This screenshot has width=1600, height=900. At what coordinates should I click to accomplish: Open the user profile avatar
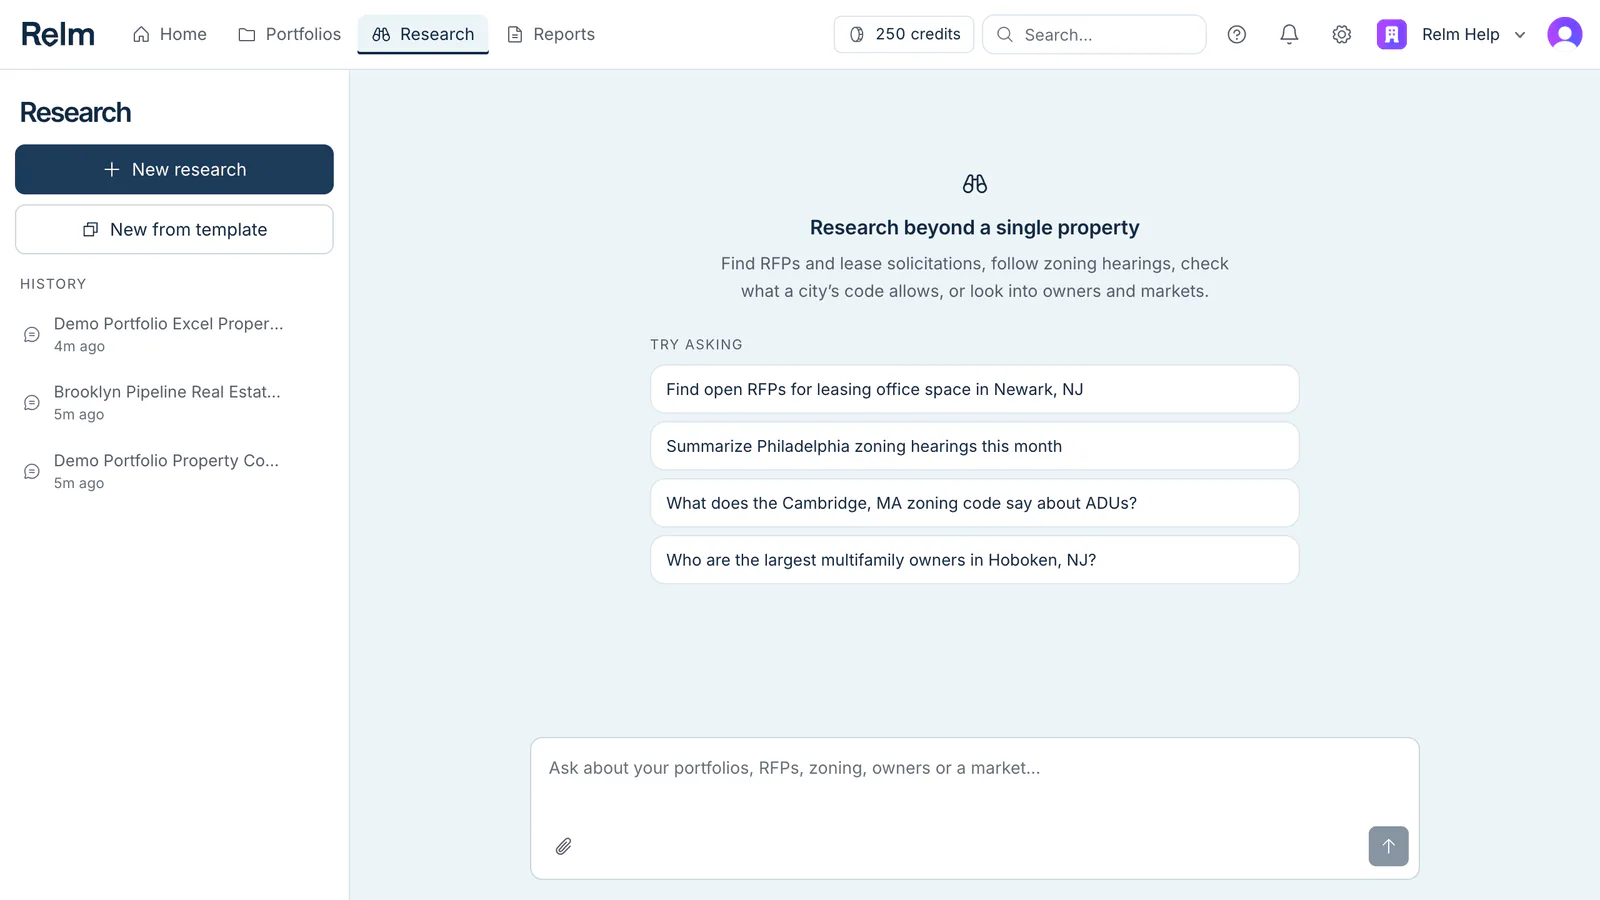1565,34
